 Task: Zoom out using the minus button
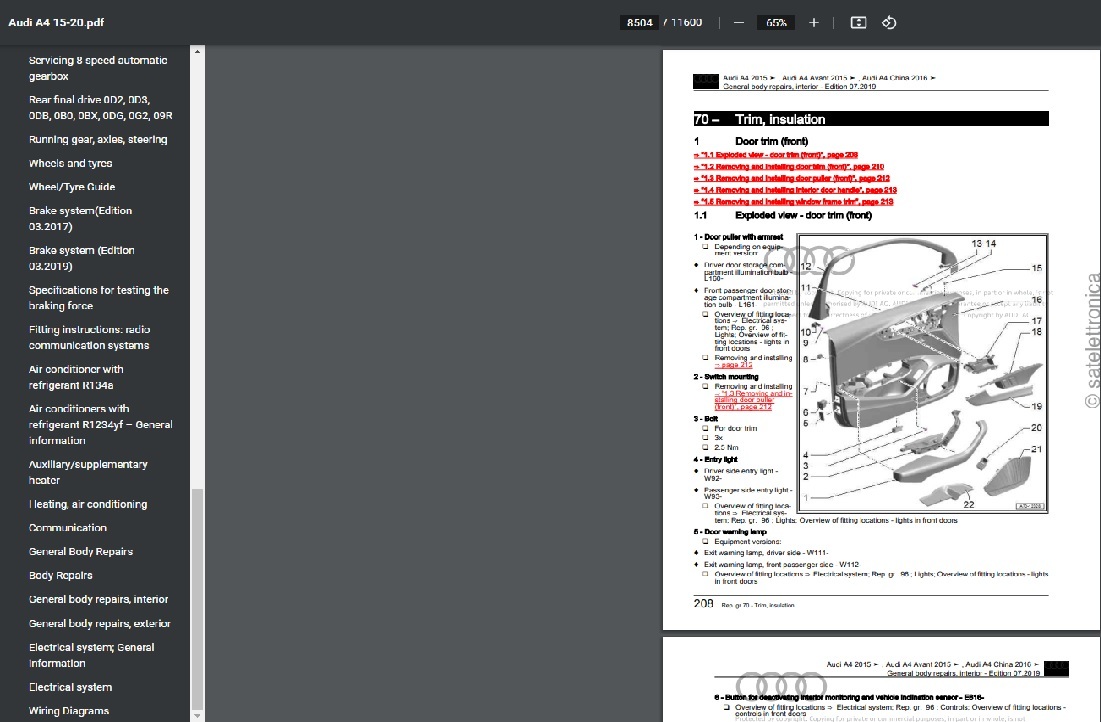(x=739, y=22)
